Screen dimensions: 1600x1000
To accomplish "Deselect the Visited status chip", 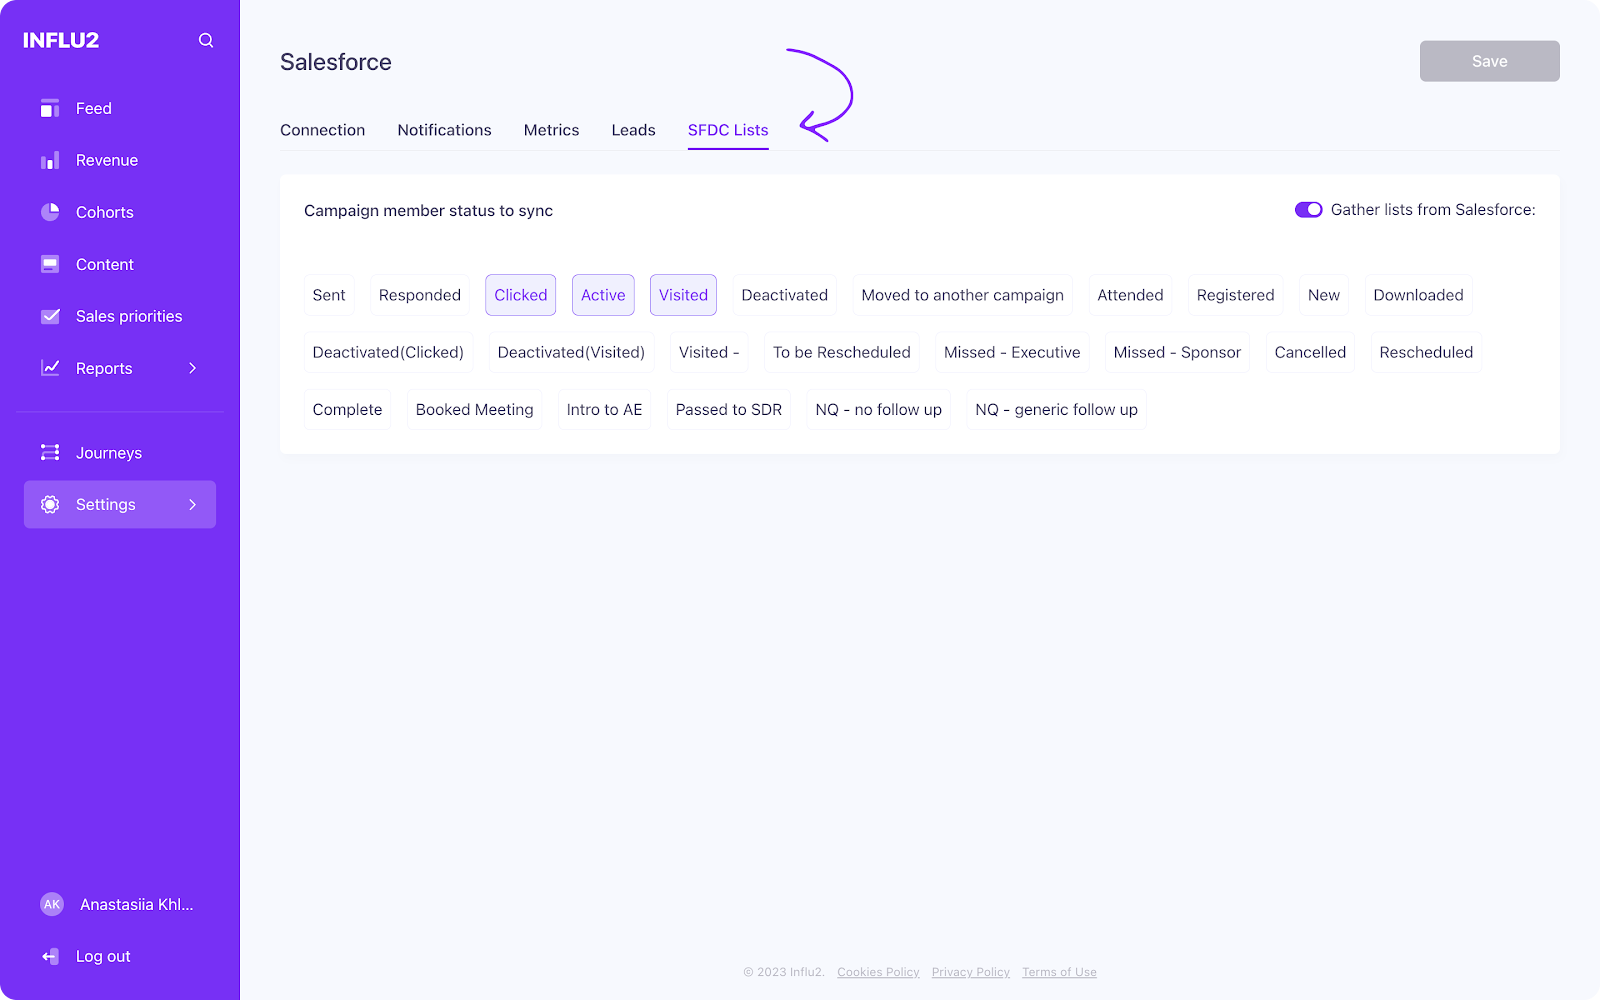I will (x=683, y=295).
